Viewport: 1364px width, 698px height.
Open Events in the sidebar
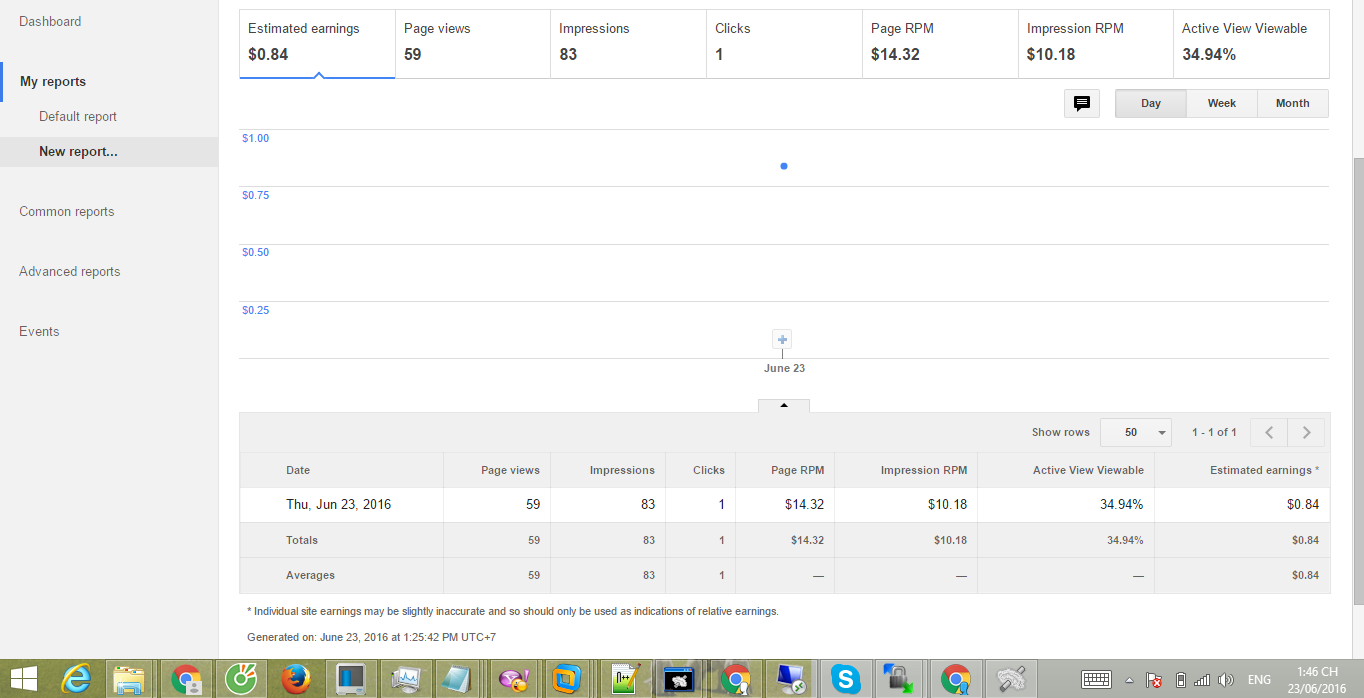pyautogui.click(x=39, y=331)
